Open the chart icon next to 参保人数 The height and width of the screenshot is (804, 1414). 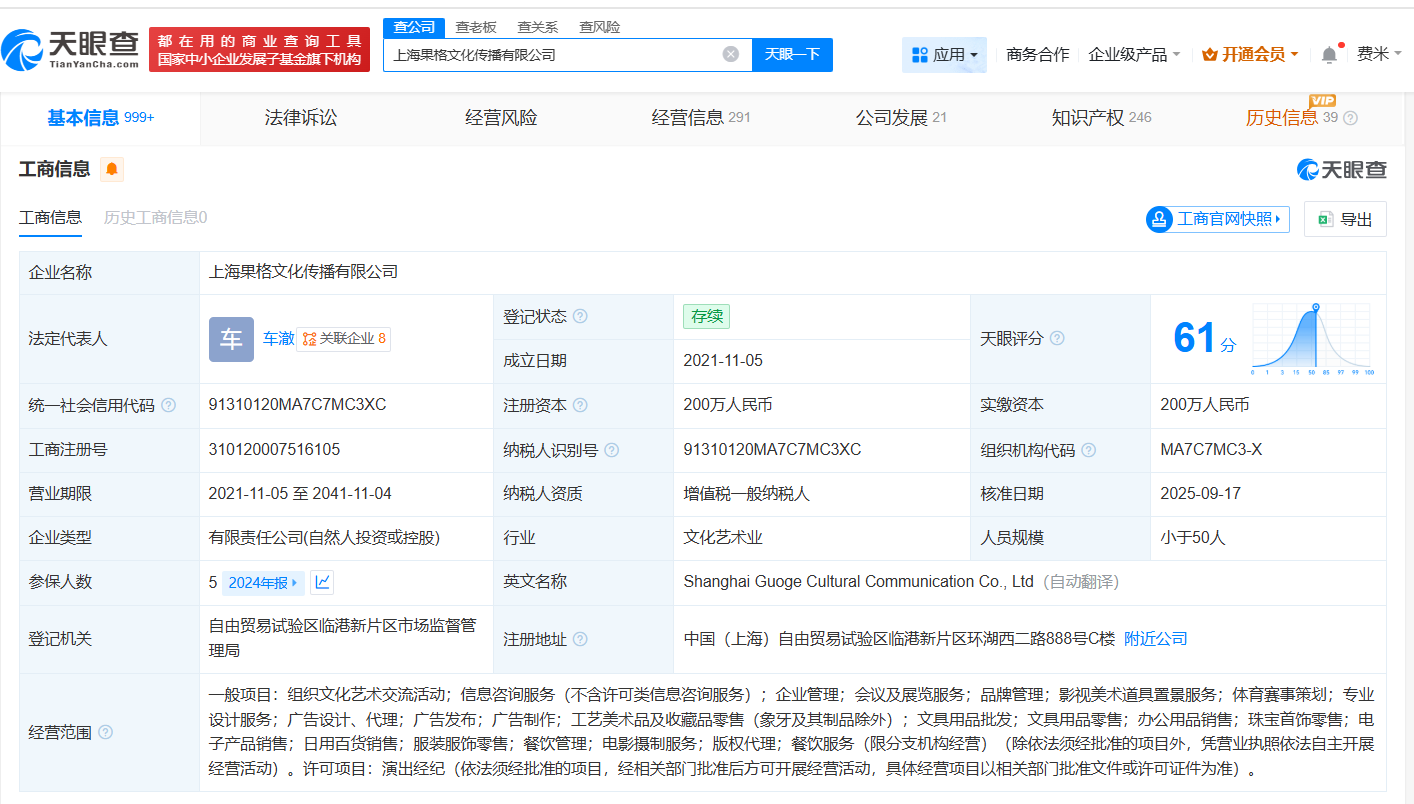coord(322,581)
